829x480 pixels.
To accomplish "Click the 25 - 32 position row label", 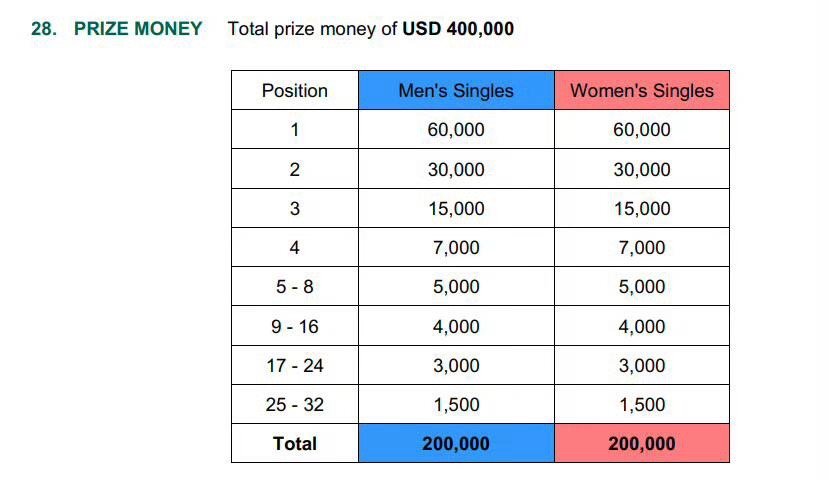I will click(295, 404).
